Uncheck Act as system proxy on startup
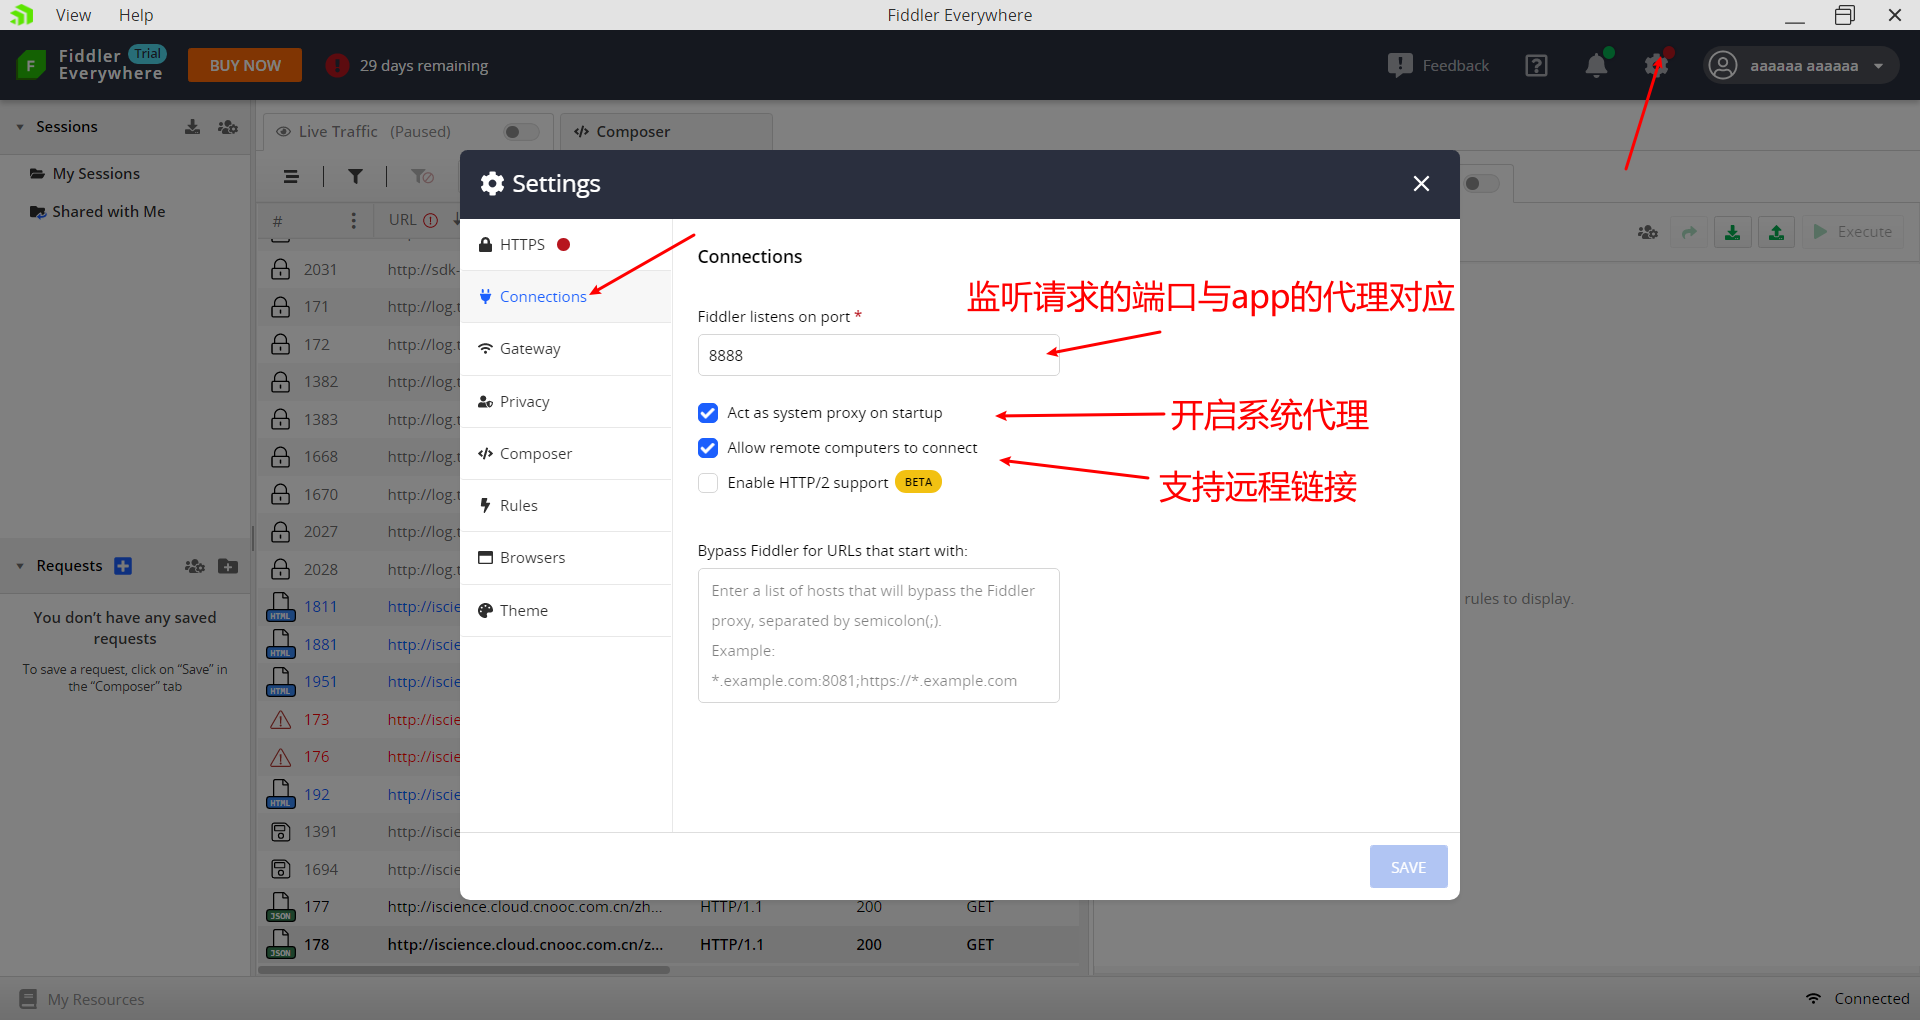The height and width of the screenshot is (1020, 1920). (708, 413)
